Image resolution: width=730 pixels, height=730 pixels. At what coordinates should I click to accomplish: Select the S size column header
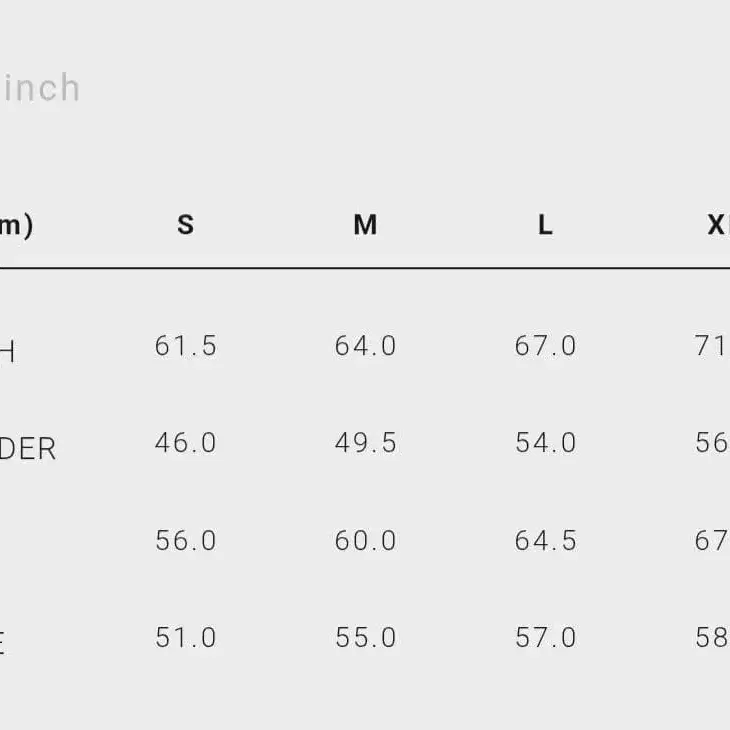click(185, 225)
